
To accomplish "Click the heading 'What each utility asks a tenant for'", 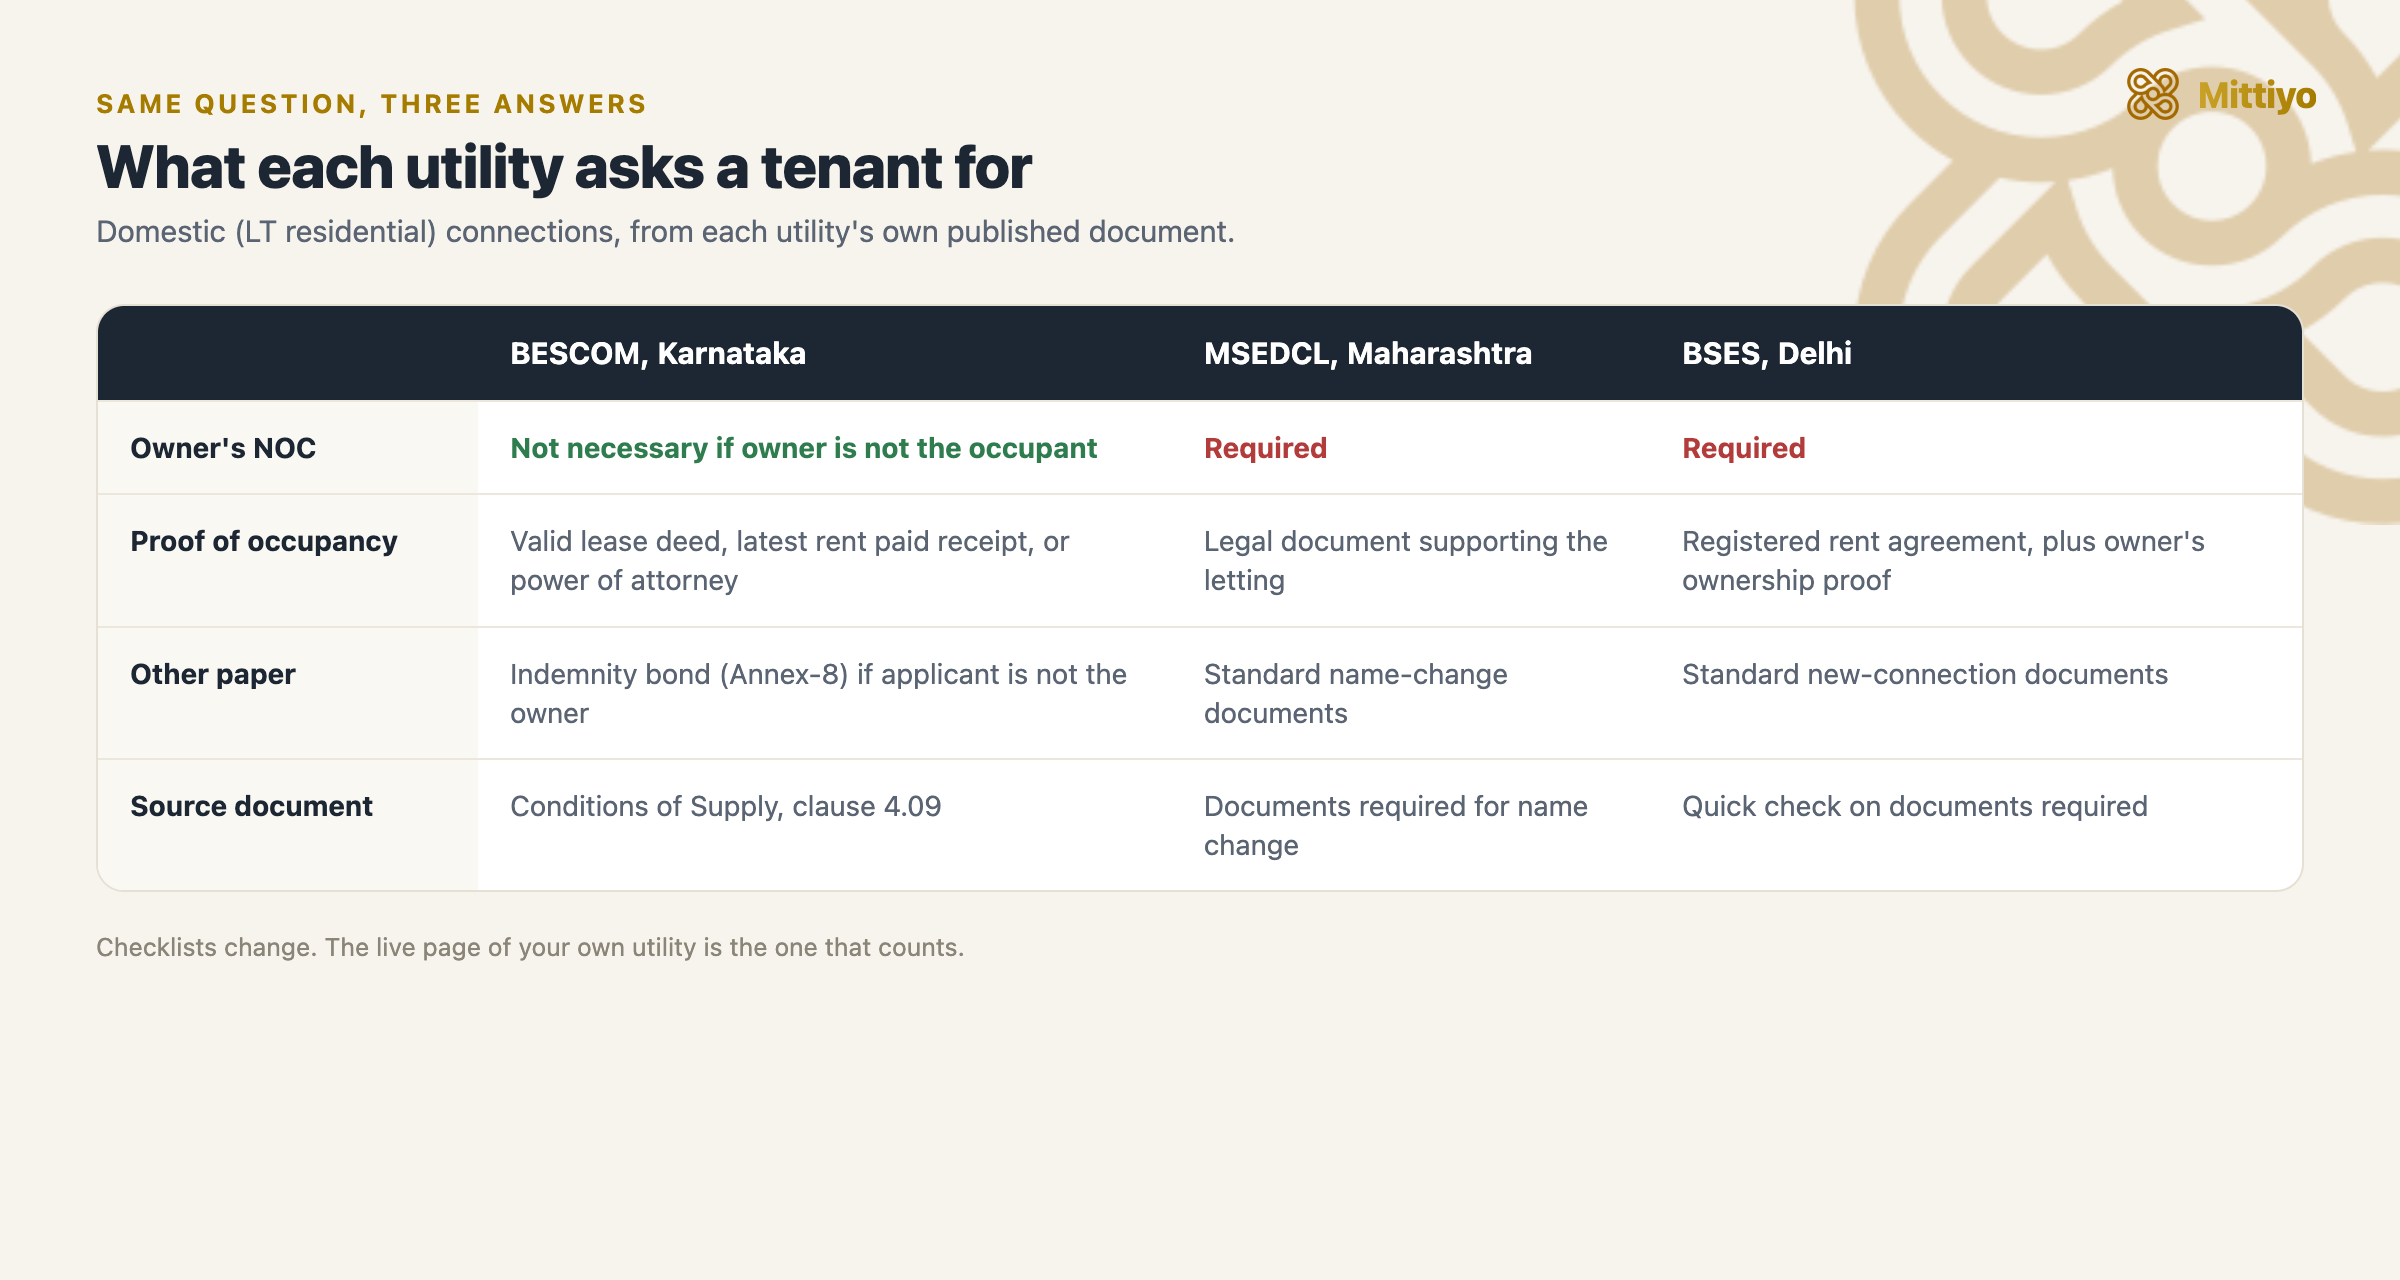I will 564,167.
